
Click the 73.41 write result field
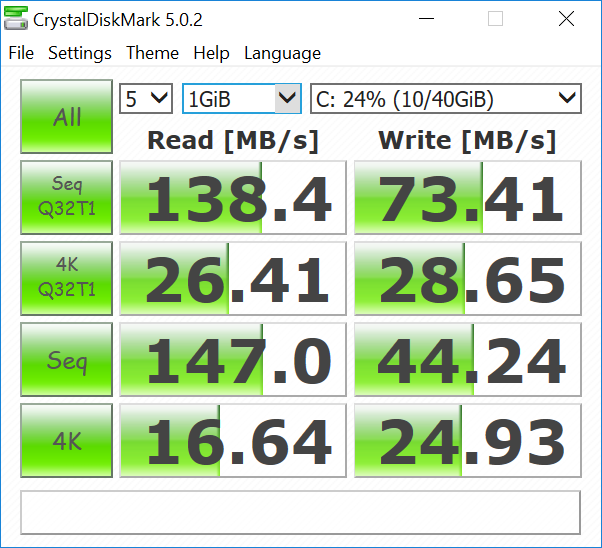[x=468, y=197]
